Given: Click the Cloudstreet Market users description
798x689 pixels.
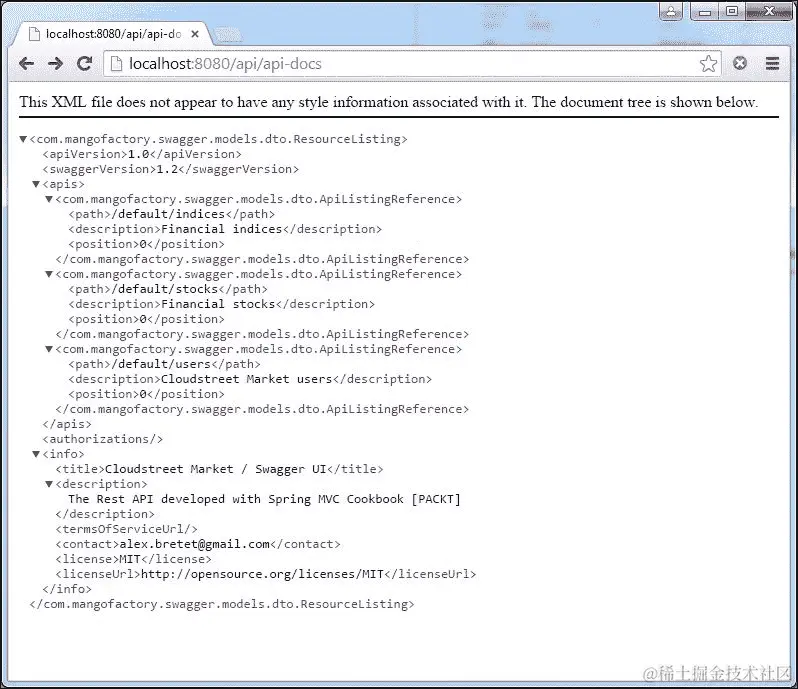Looking at the screenshot, I should pyautogui.click(x=246, y=379).
